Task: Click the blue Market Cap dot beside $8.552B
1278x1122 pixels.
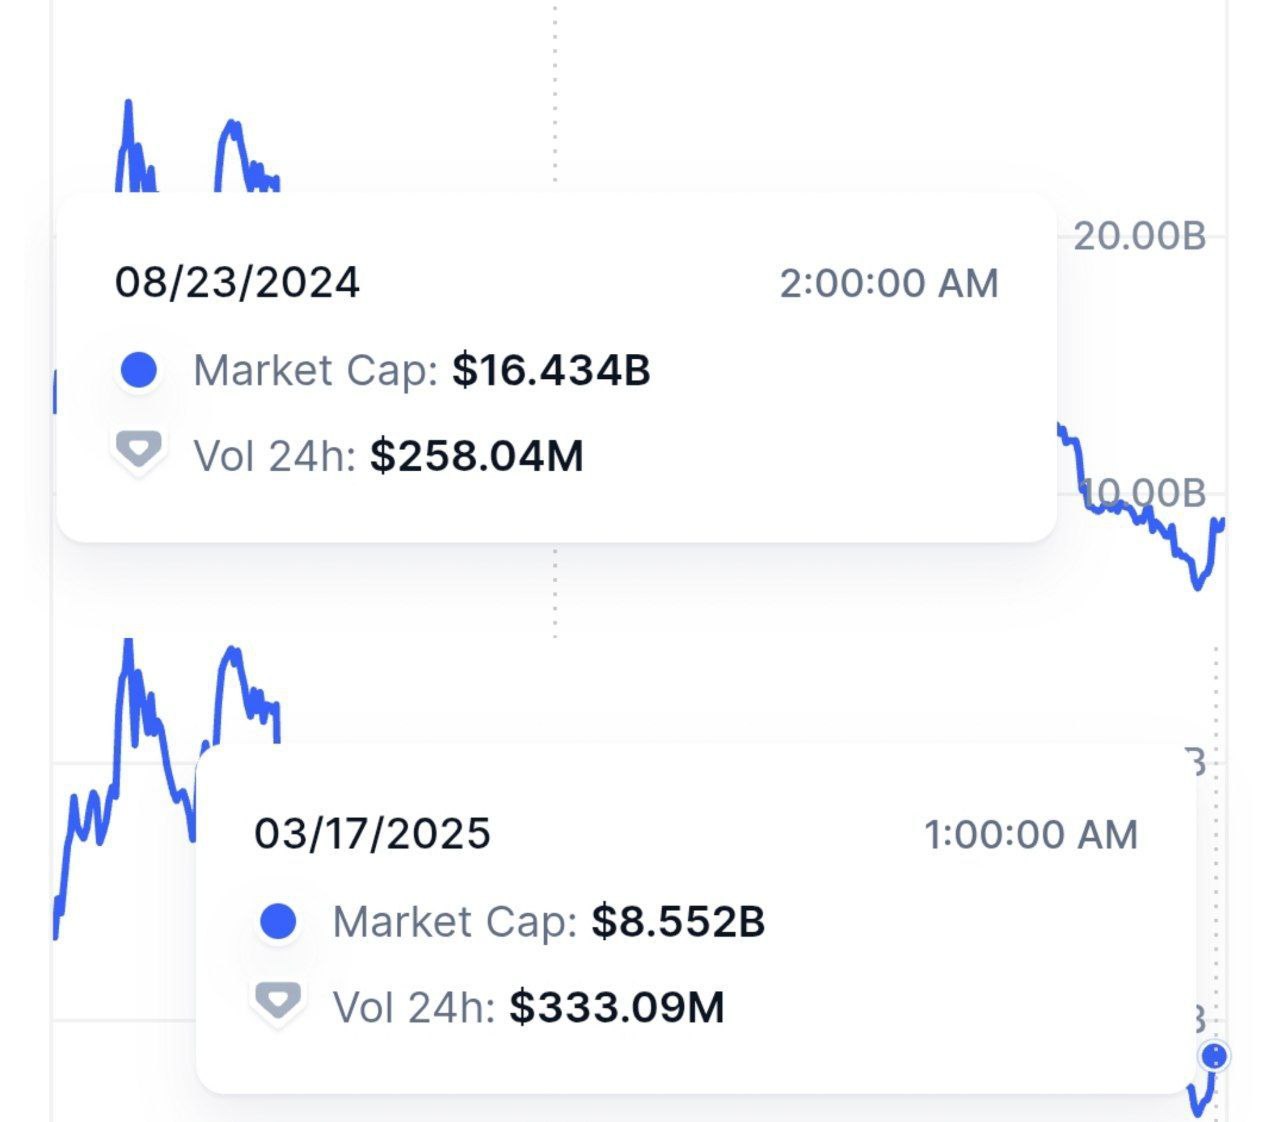Action: 278,921
